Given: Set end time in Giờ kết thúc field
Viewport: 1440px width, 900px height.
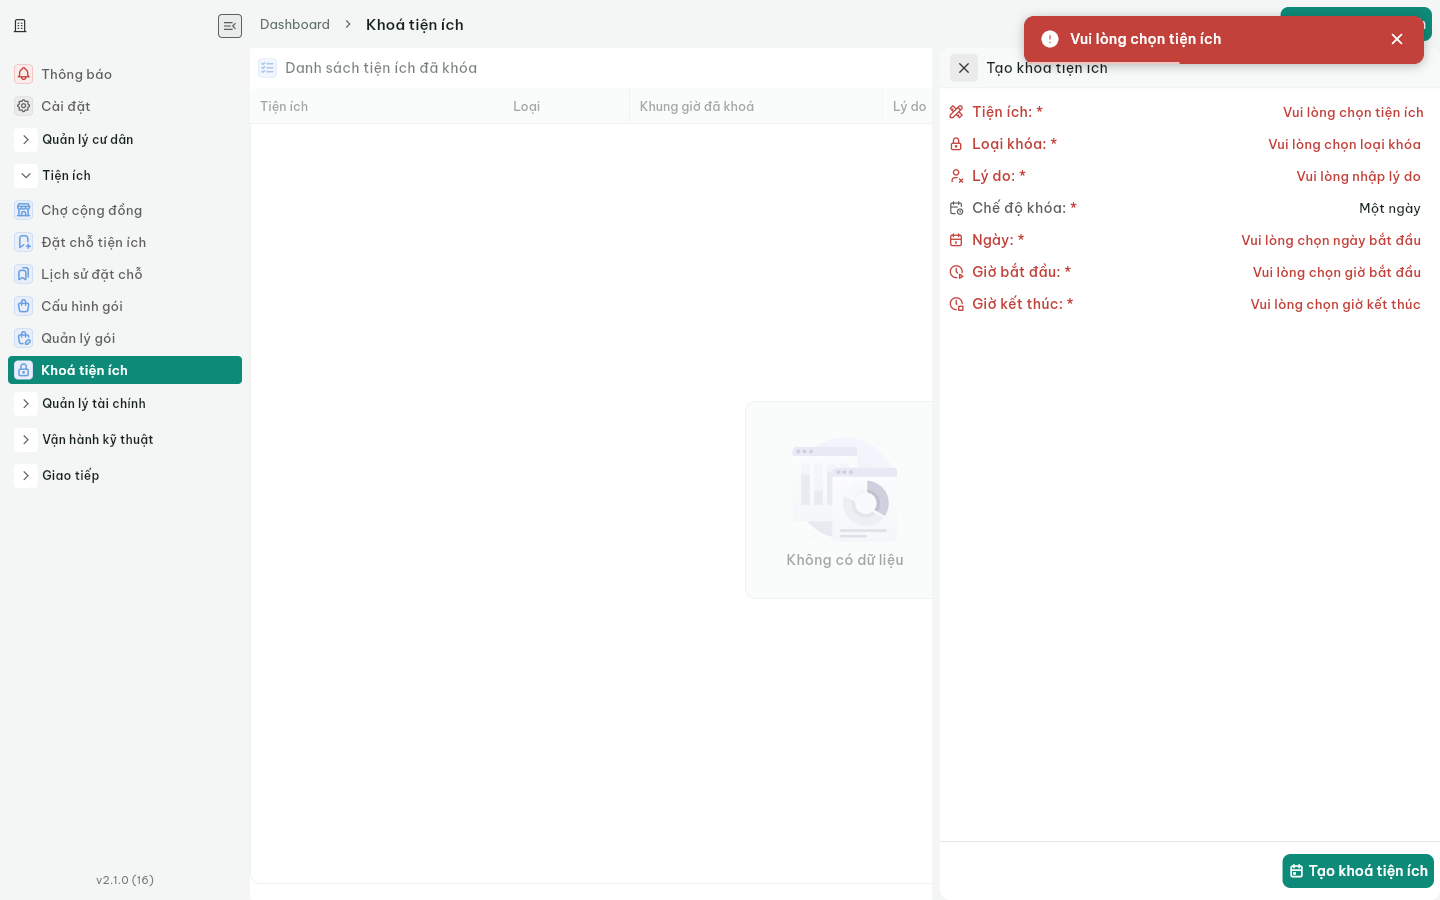Looking at the screenshot, I should (1336, 304).
